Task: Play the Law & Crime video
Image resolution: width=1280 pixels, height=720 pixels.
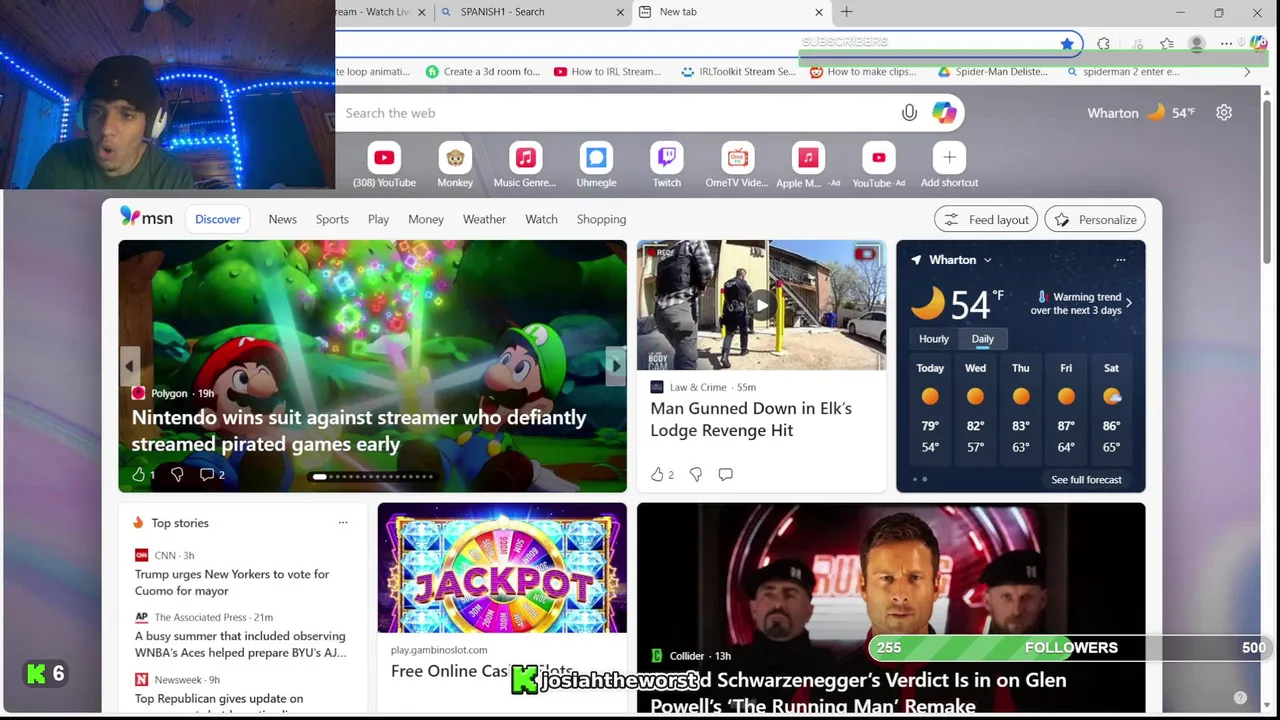Action: (x=761, y=305)
